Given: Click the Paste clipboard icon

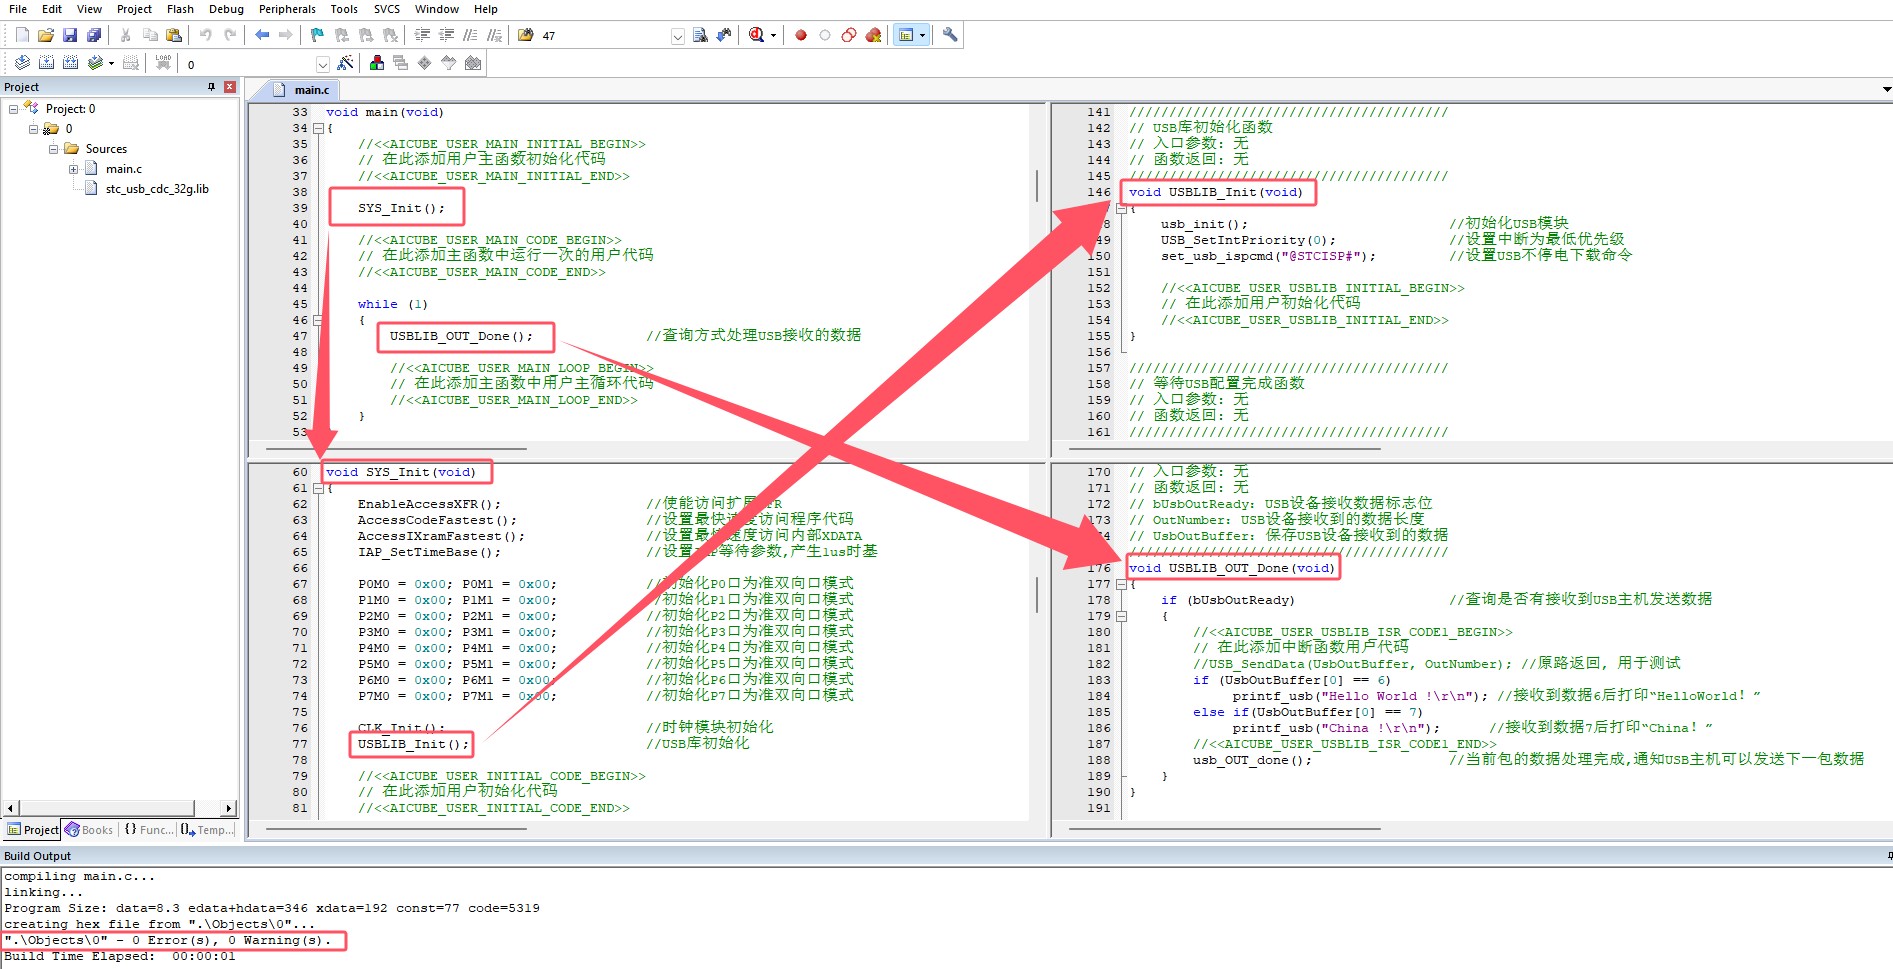Looking at the screenshot, I should pyautogui.click(x=174, y=35).
